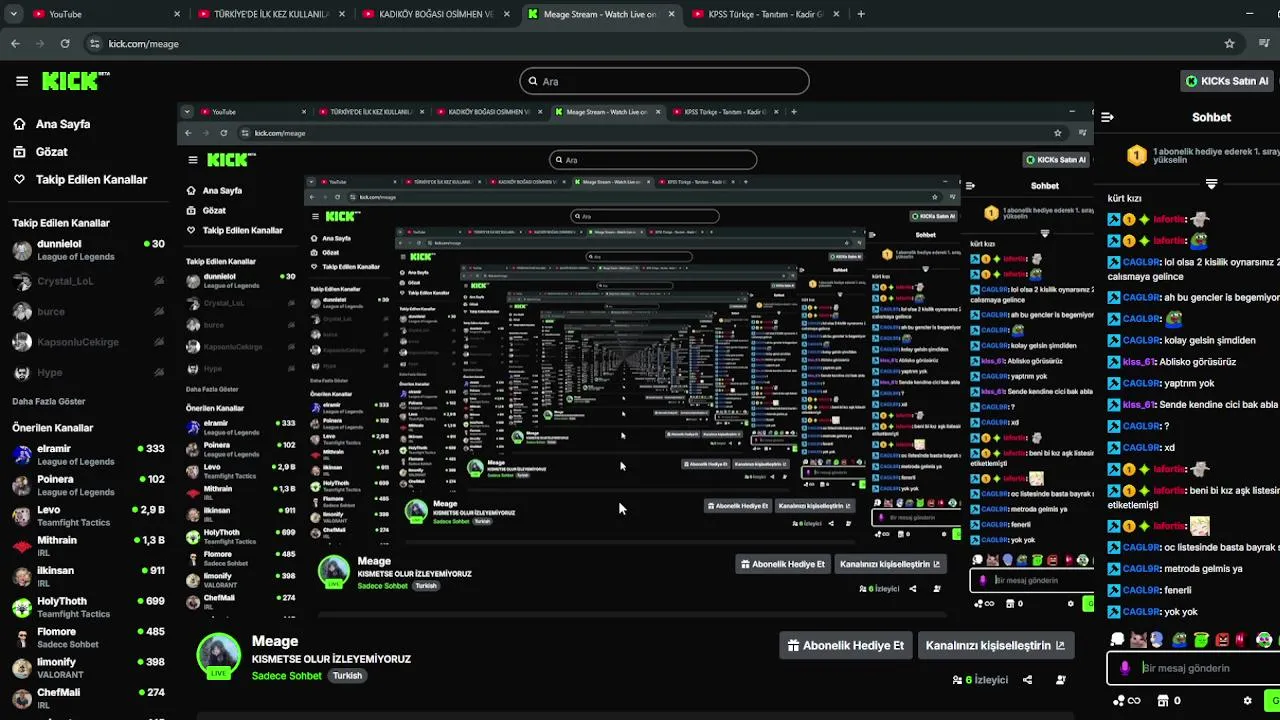Click the 6 İzleyici viewer count
The height and width of the screenshot is (720, 1280).
click(x=980, y=680)
